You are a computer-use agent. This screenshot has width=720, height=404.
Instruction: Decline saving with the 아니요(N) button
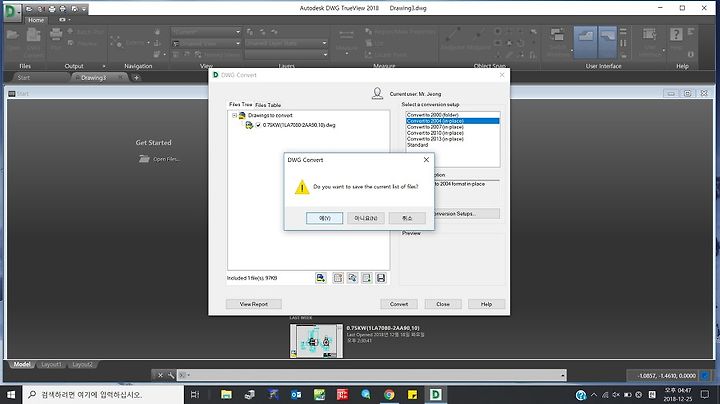366,218
